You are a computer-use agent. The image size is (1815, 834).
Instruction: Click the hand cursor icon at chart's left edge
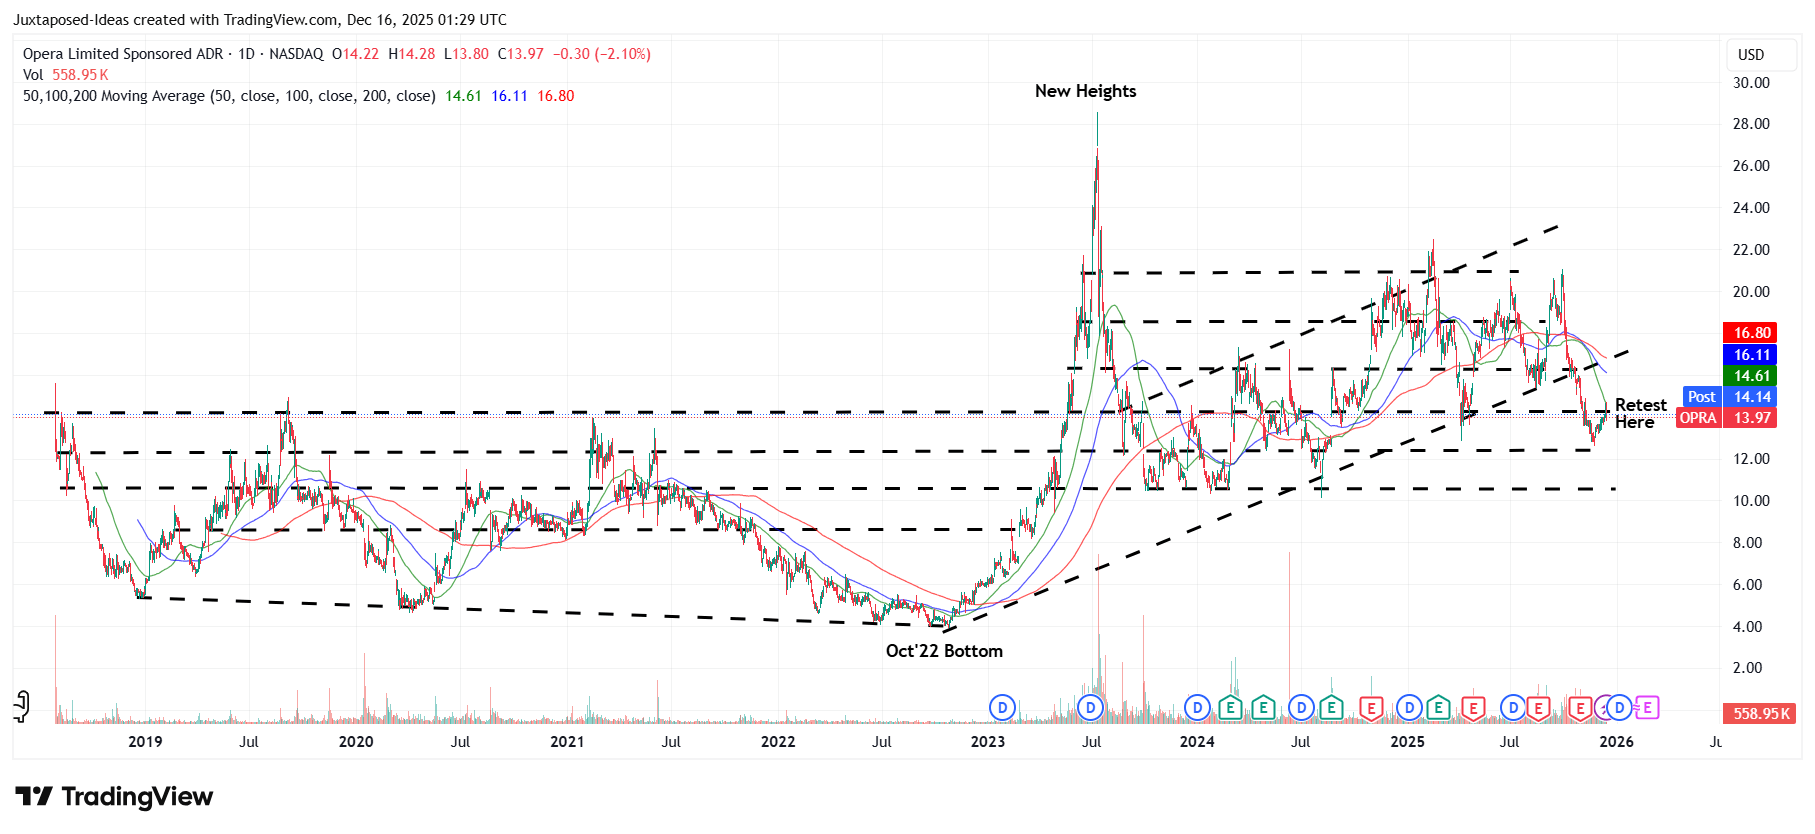pos(21,706)
